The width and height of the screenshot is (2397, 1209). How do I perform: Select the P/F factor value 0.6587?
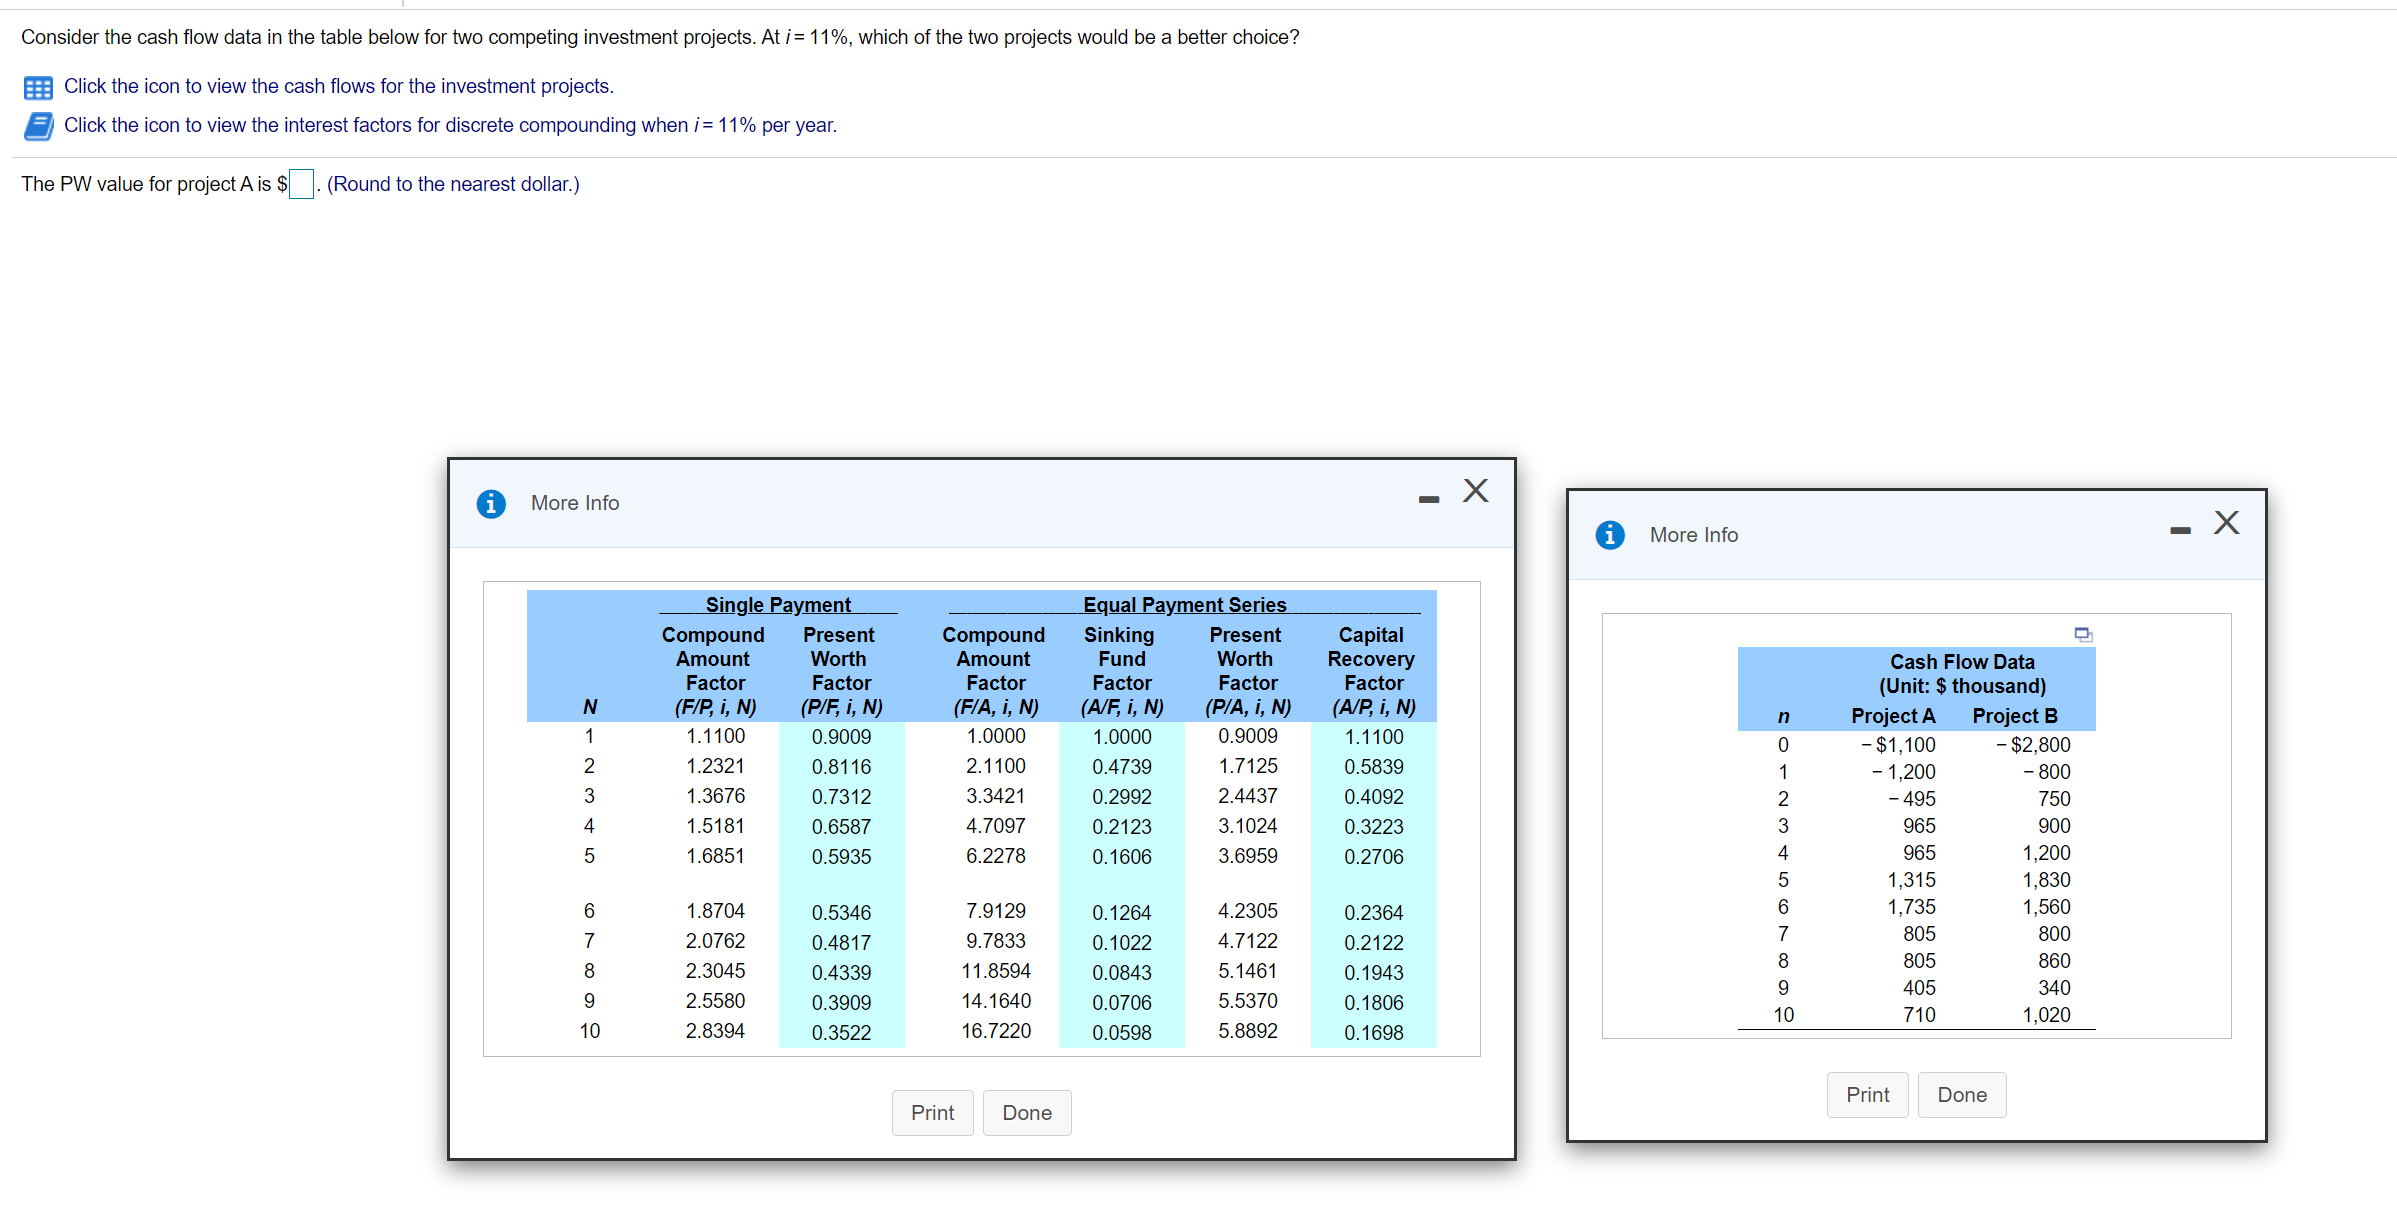click(x=841, y=827)
